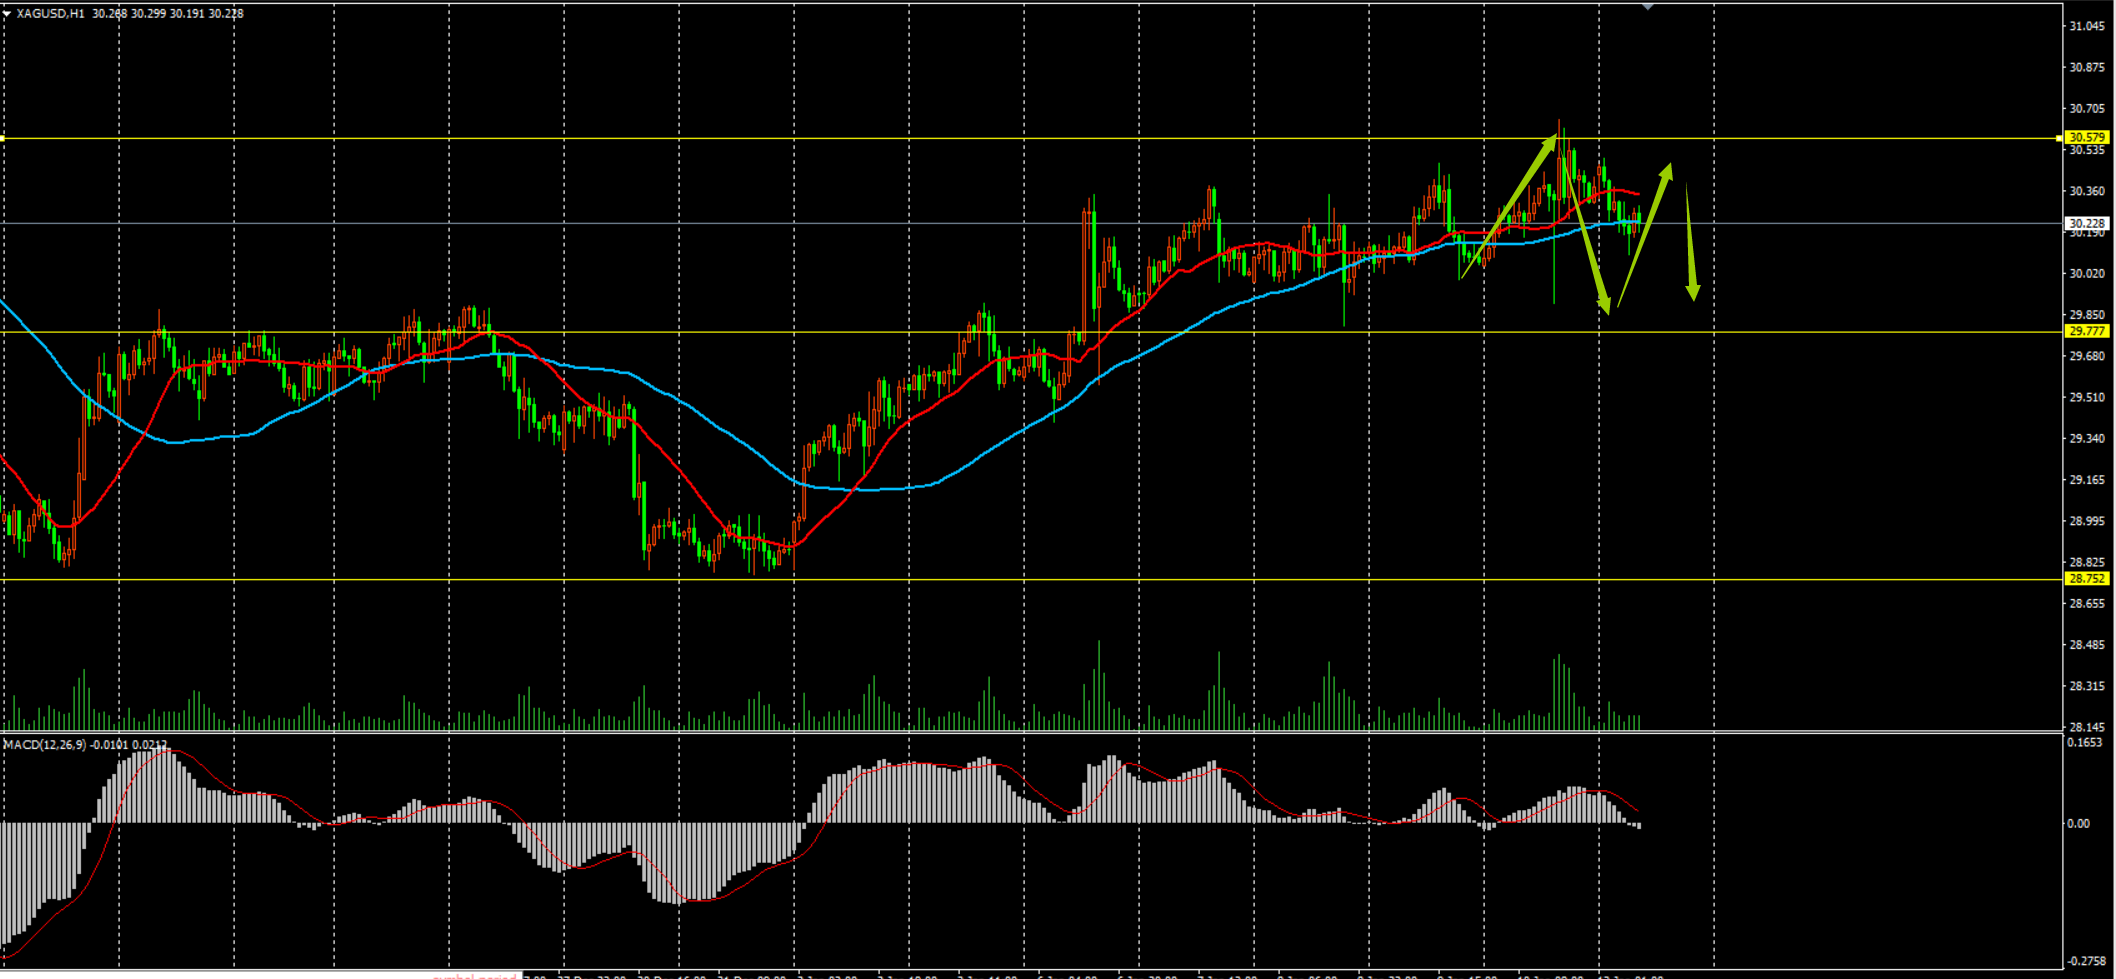2116x979 pixels.
Task: Click the XAGUSD,H1 symbol label
Action: tap(50, 14)
